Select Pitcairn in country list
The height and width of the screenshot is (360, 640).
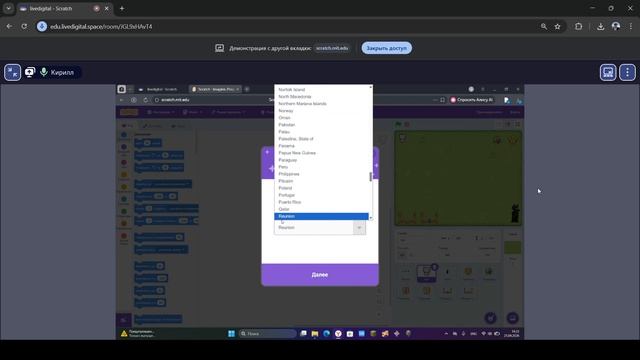pyautogui.click(x=321, y=181)
